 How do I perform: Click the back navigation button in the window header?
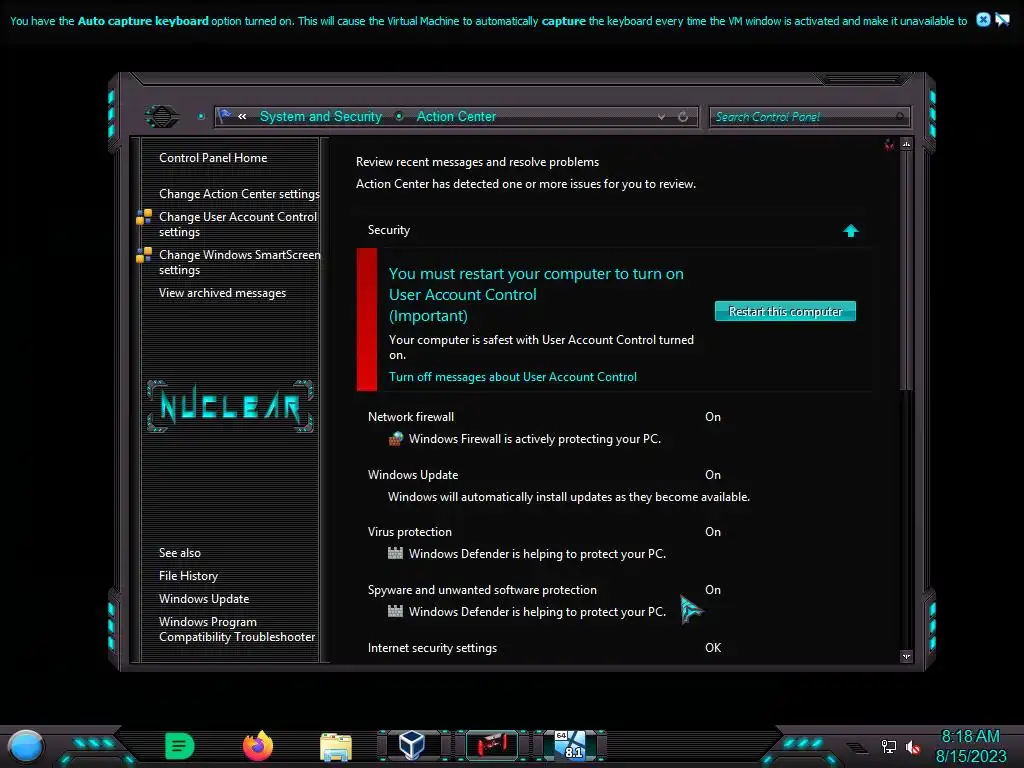pos(162,117)
